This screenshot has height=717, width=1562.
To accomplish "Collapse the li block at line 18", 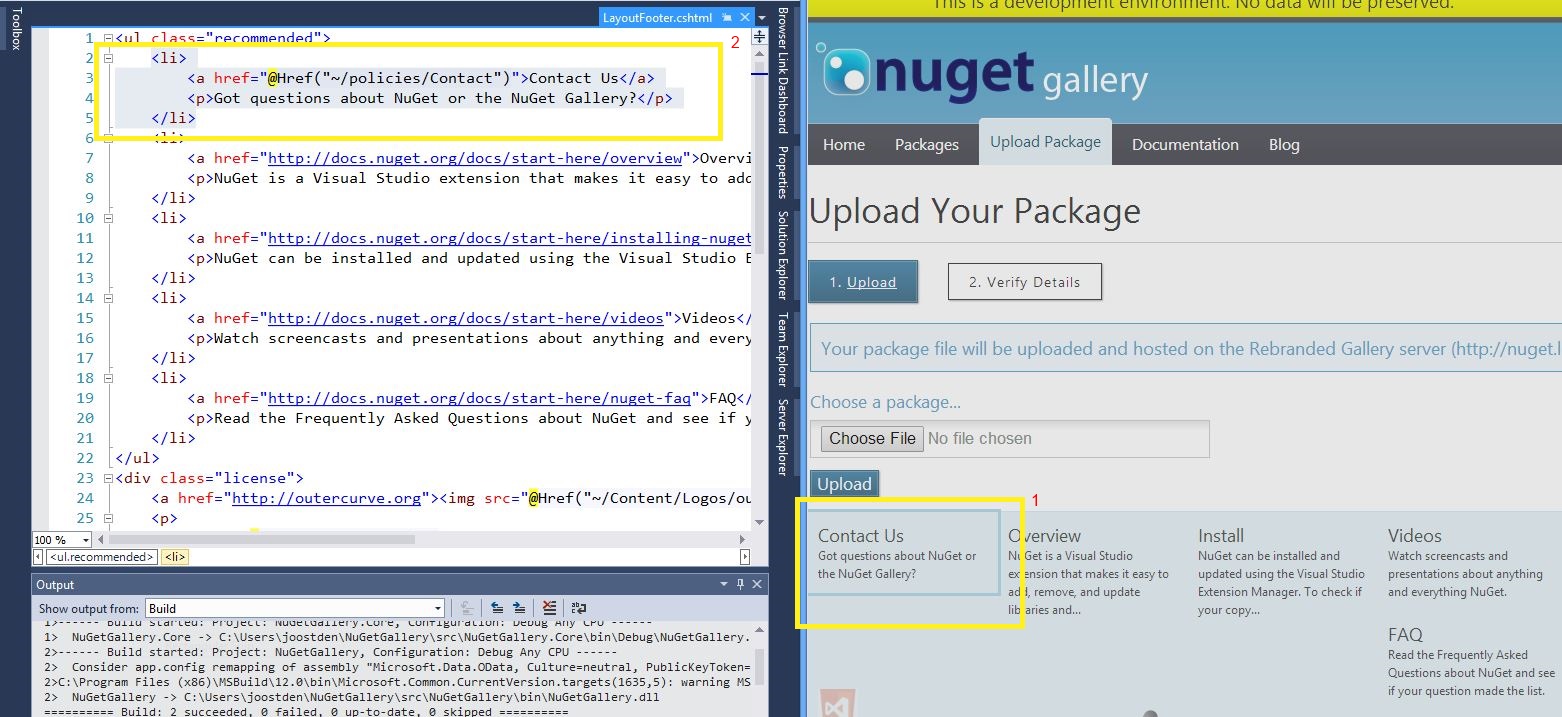I will click(x=107, y=378).
